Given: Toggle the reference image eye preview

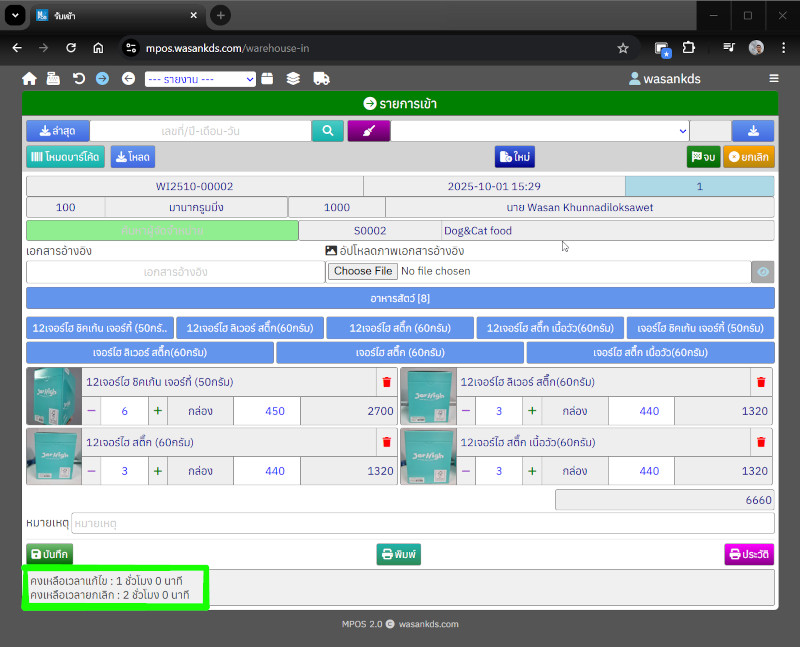Looking at the screenshot, I should click(x=763, y=271).
